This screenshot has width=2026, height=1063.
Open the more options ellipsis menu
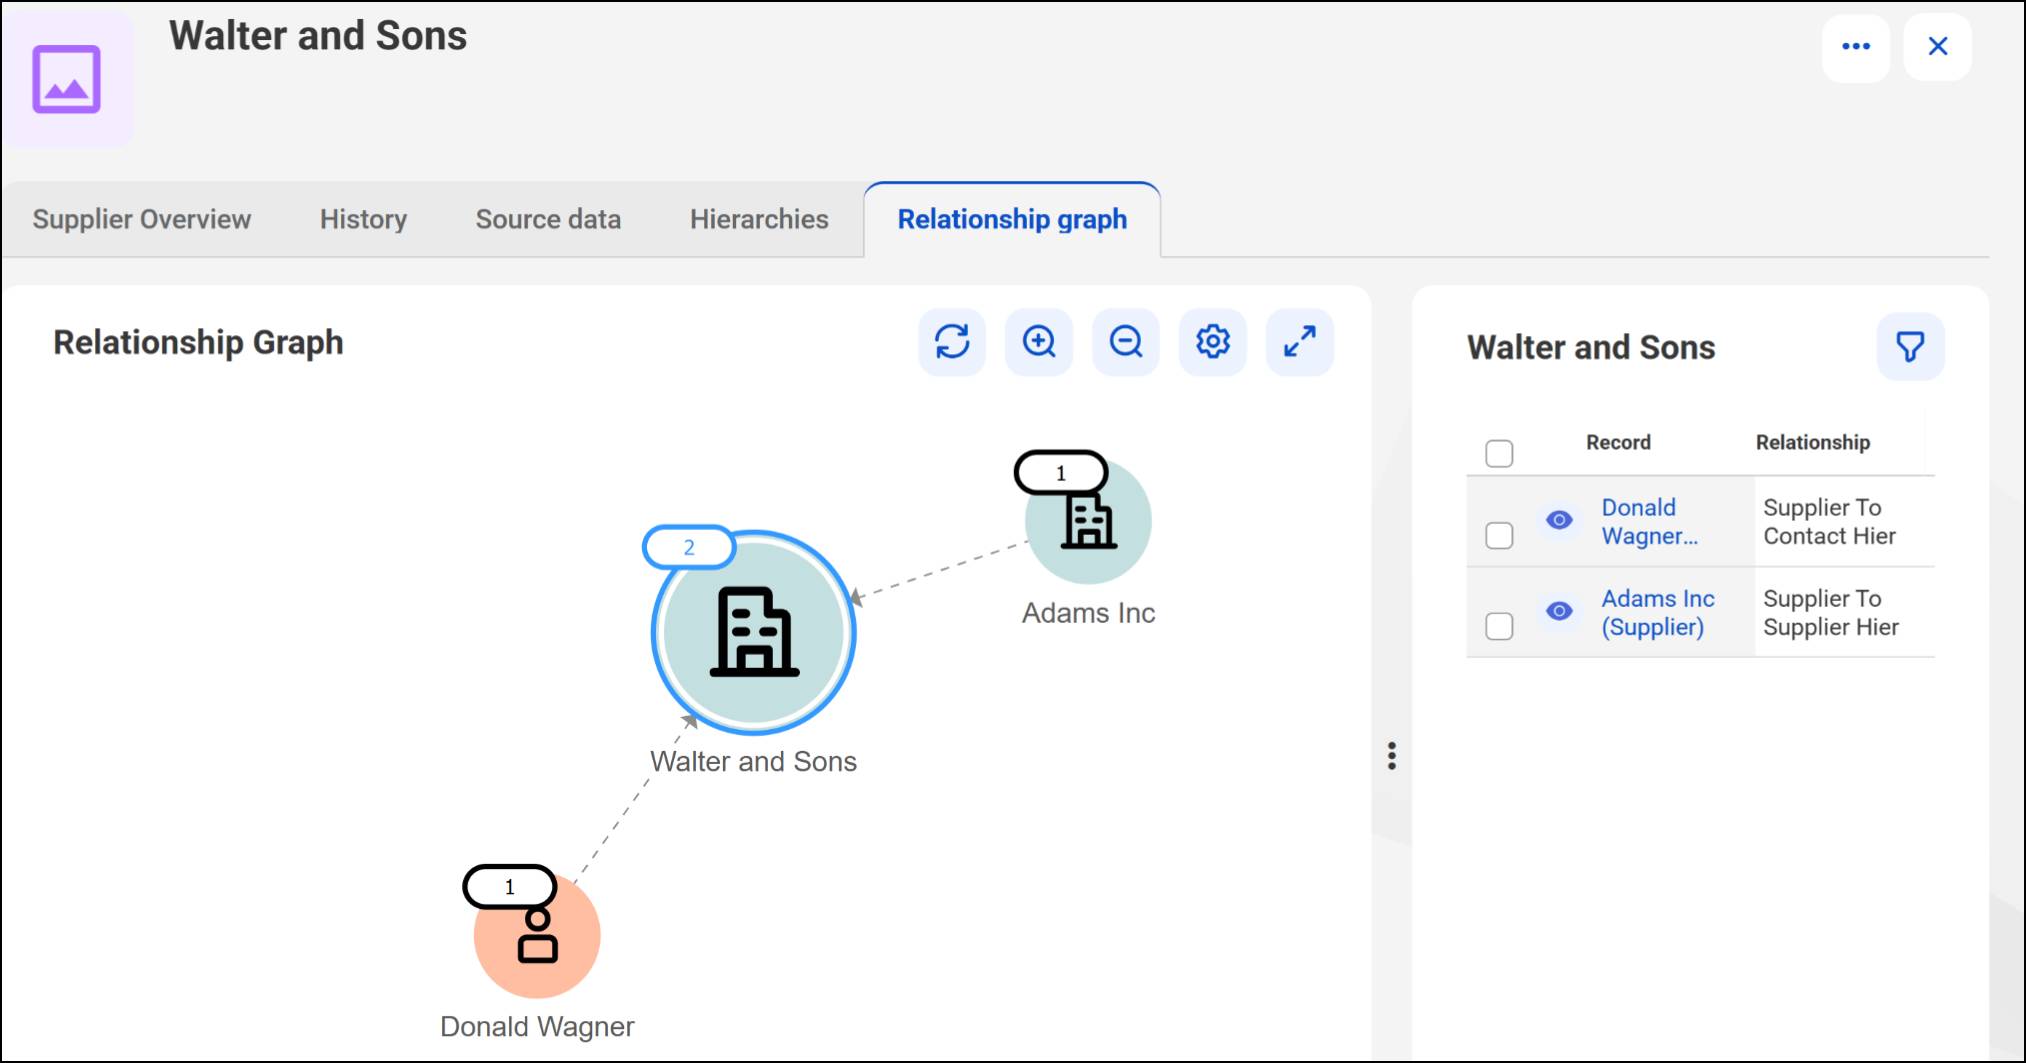[1856, 47]
